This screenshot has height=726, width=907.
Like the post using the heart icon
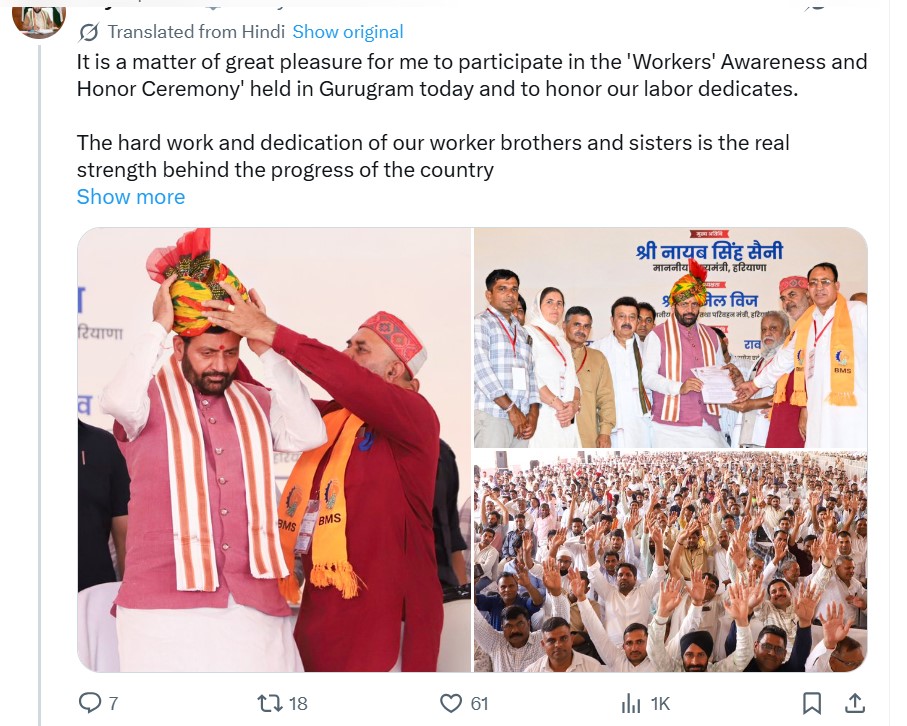click(x=451, y=703)
